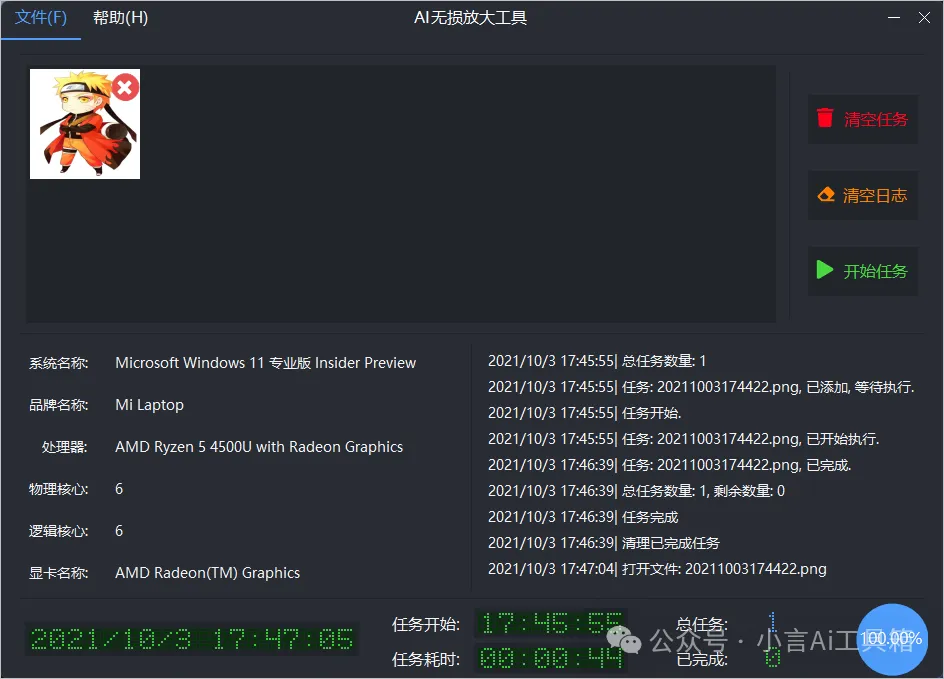Click the 系统名称 label
Viewport: 944px width, 679px height.
(58, 363)
